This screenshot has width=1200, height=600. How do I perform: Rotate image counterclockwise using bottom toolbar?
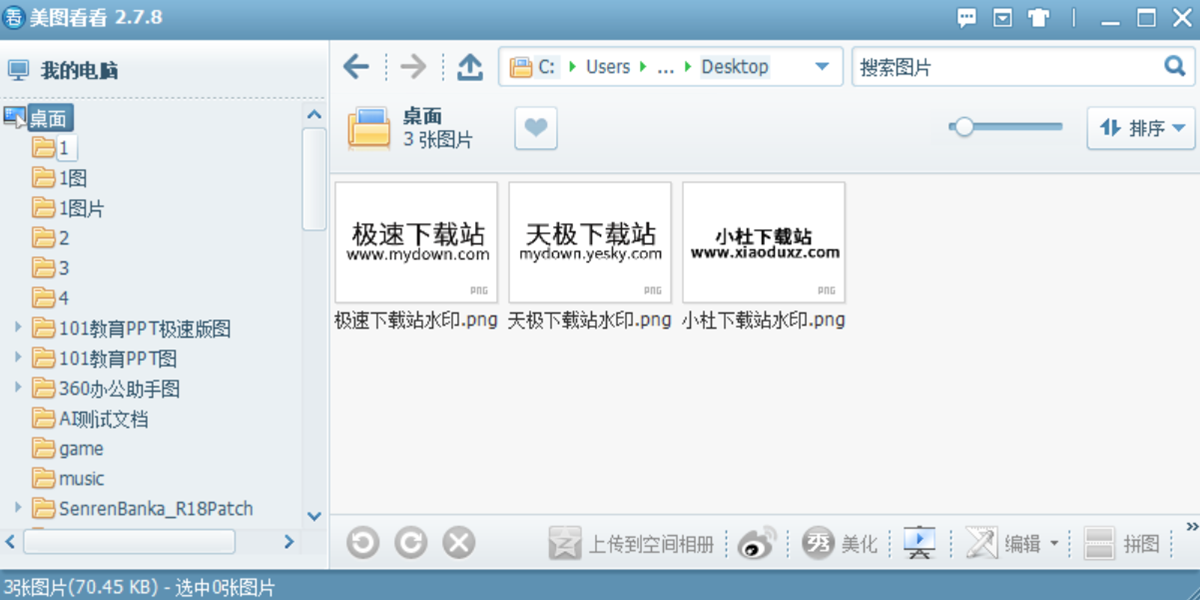tap(363, 543)
